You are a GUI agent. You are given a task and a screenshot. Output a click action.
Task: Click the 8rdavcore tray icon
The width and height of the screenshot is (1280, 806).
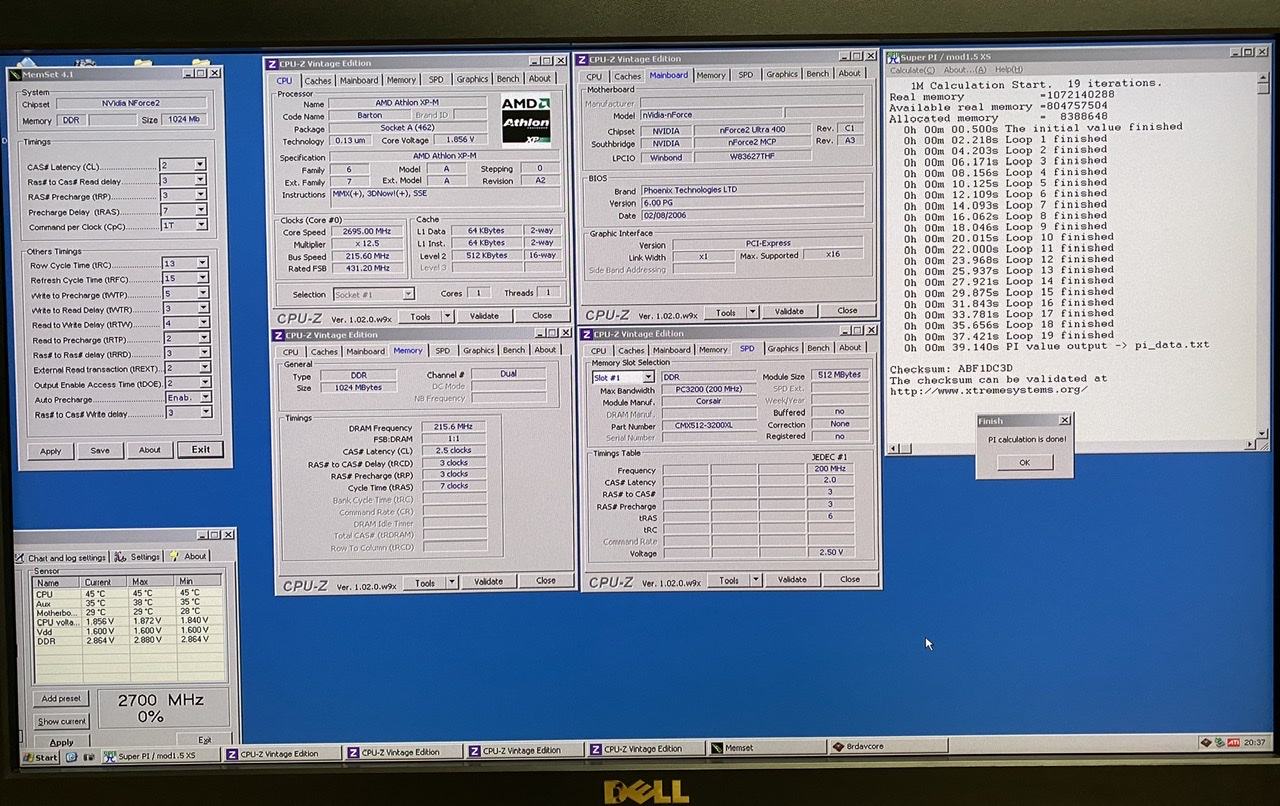pos(1206,742)
